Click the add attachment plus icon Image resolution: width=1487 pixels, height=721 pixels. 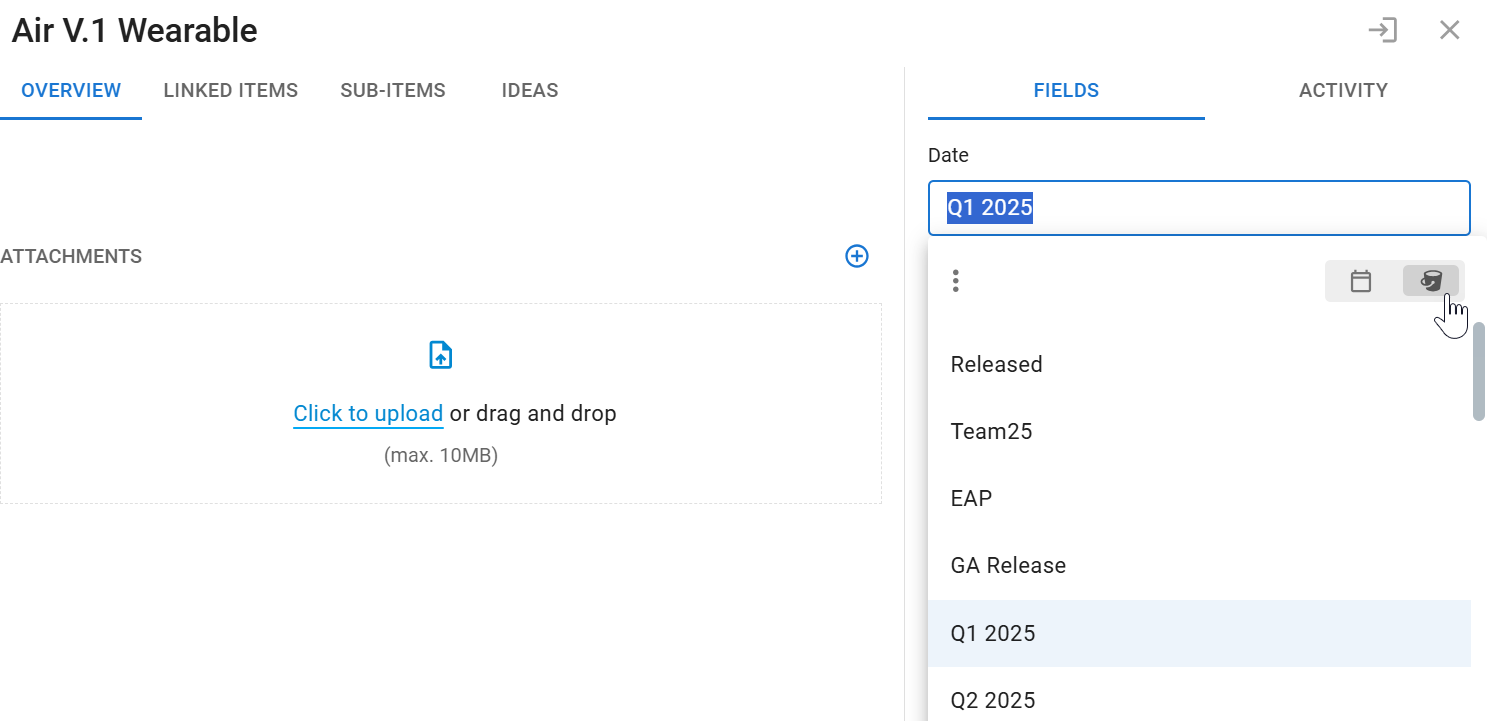point(857,257)
